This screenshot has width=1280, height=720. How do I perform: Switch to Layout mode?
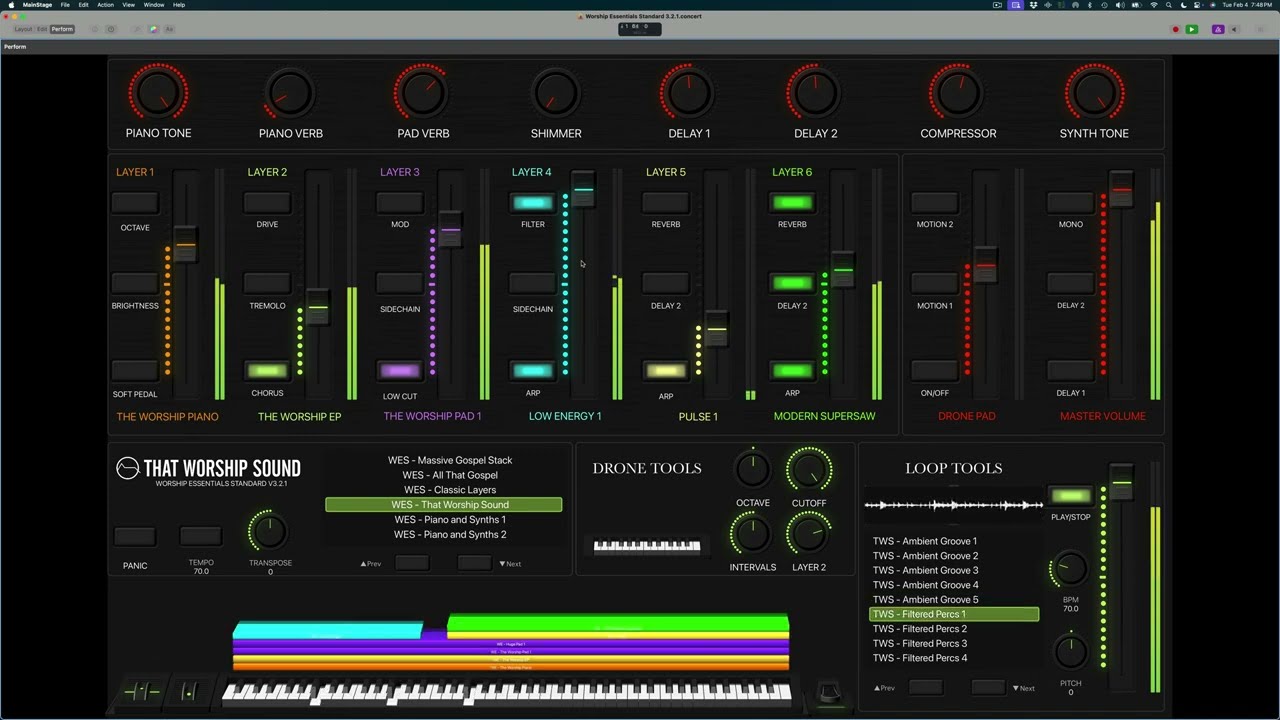pyautogui.click(x=23, y=29)
